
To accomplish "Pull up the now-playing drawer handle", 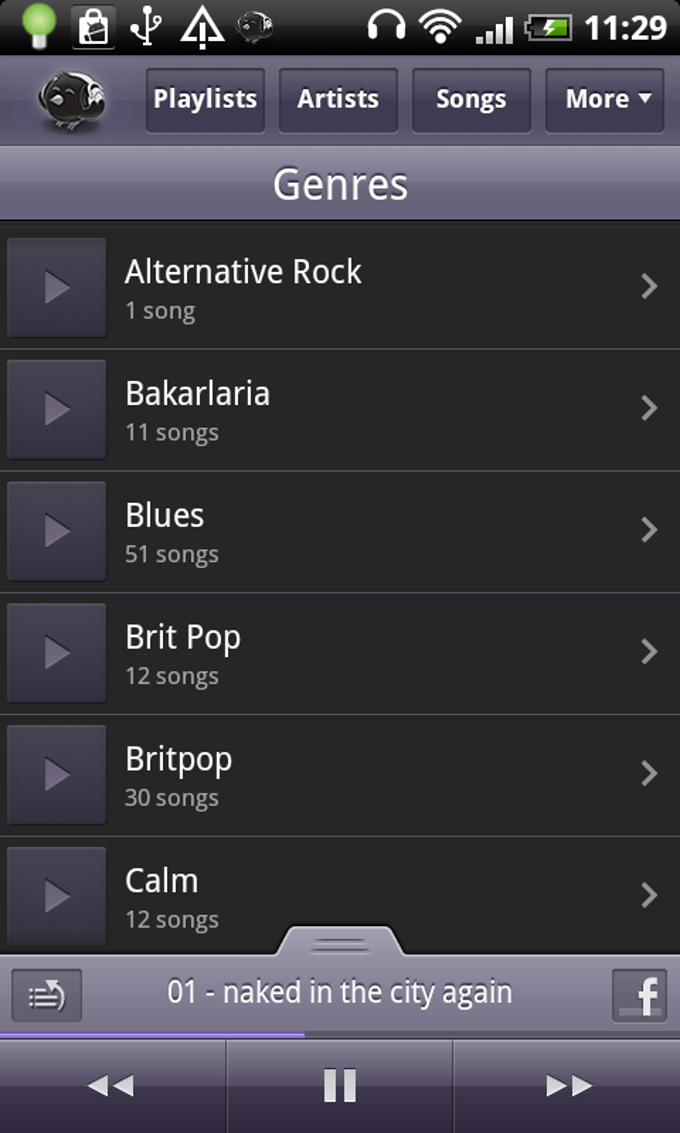I will point(340,942).
